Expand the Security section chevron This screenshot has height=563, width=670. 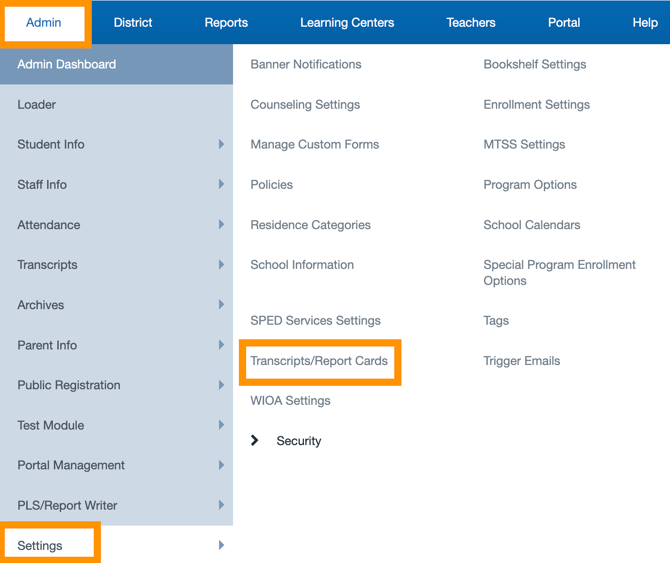pos(255,441)
